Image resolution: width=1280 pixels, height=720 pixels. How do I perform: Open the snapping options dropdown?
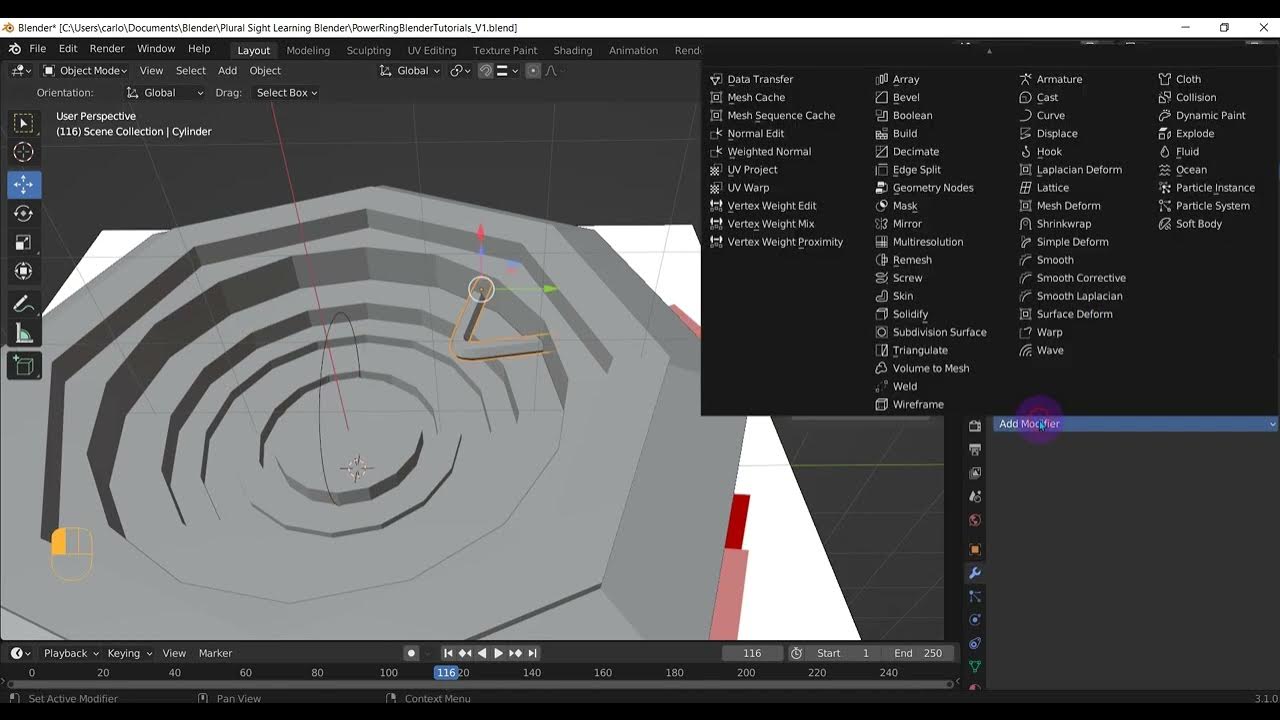point(507,71)
